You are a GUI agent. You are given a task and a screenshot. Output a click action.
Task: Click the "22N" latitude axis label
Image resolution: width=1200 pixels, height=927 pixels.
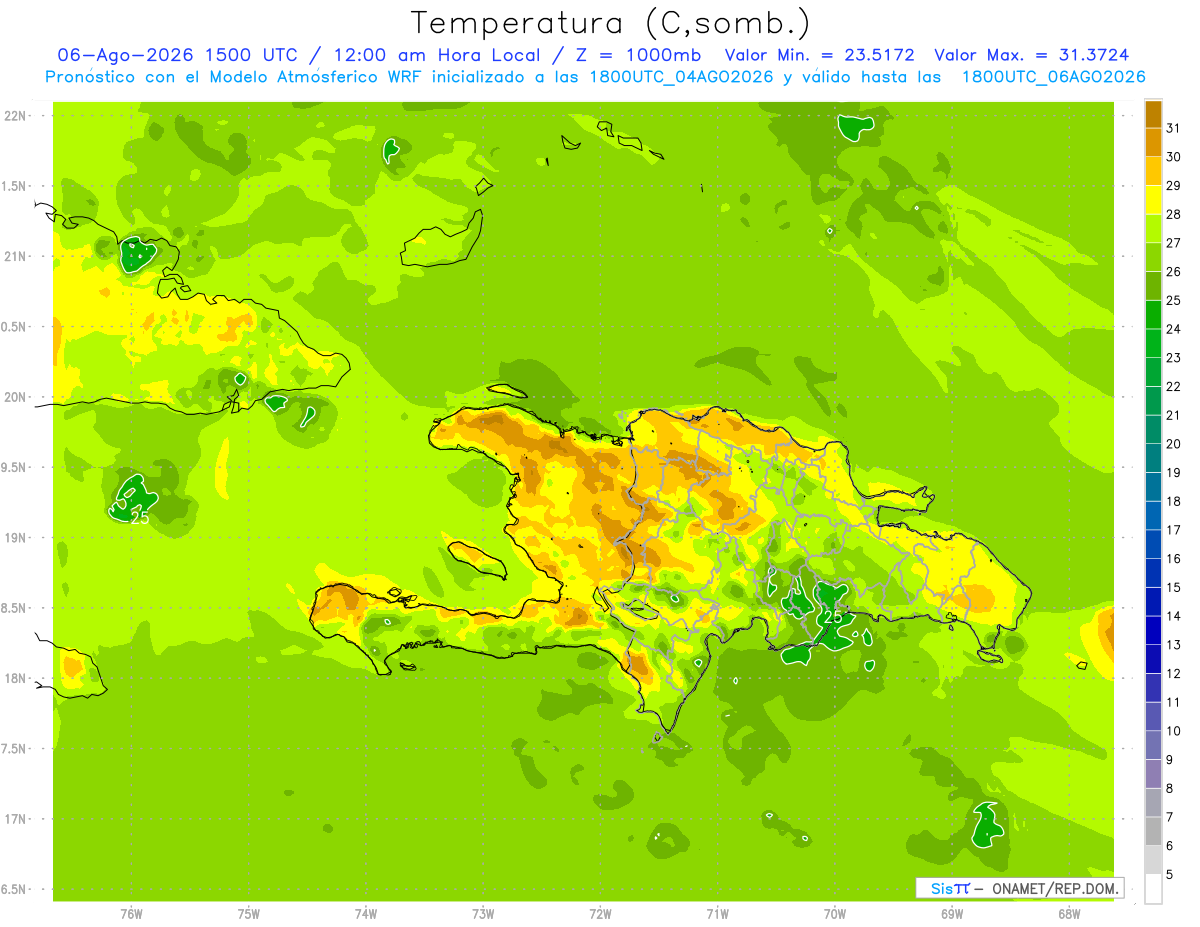[x=15, y=116]
